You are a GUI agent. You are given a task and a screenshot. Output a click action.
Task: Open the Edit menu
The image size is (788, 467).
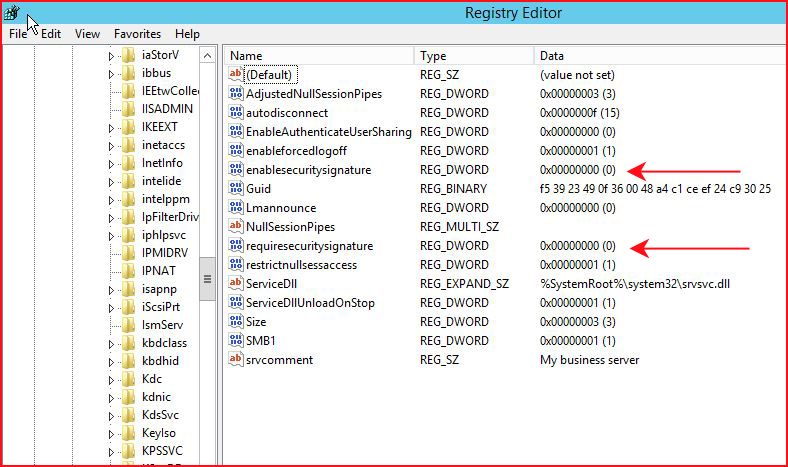51,34
